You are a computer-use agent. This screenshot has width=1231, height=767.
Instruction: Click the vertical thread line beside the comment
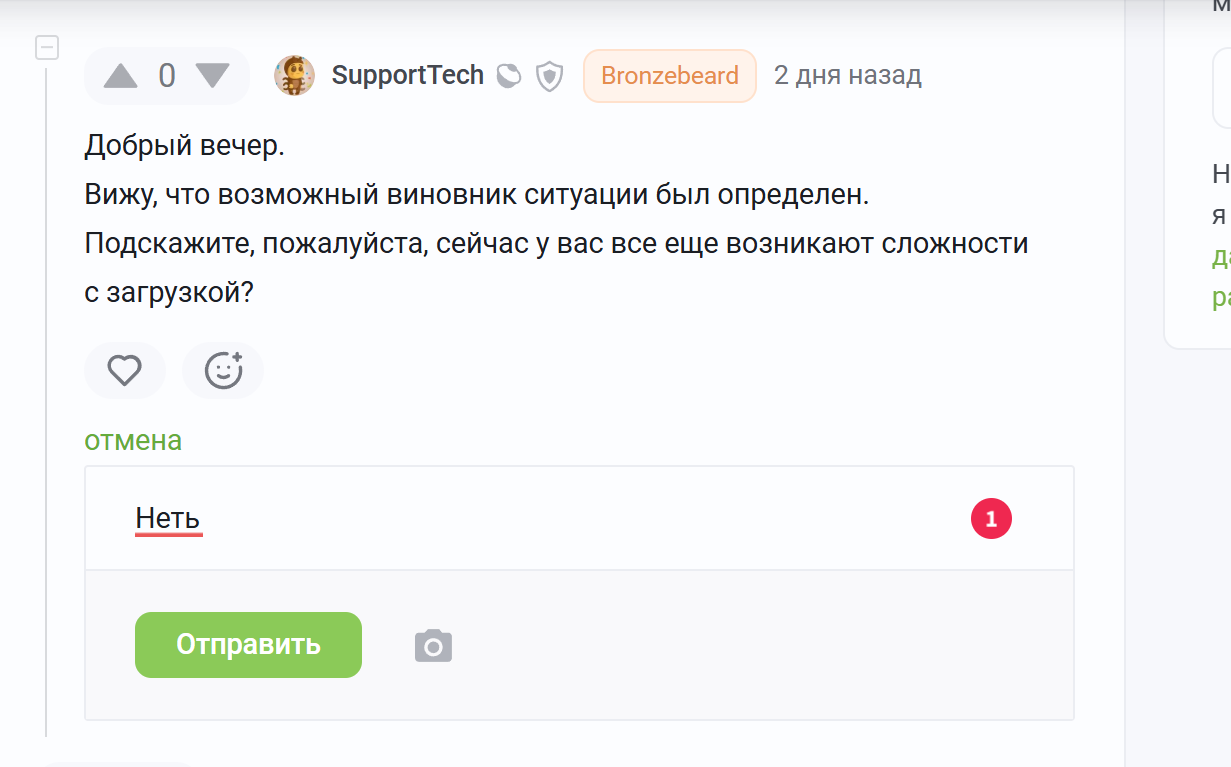pyautogui.click(x=46, y=400)
